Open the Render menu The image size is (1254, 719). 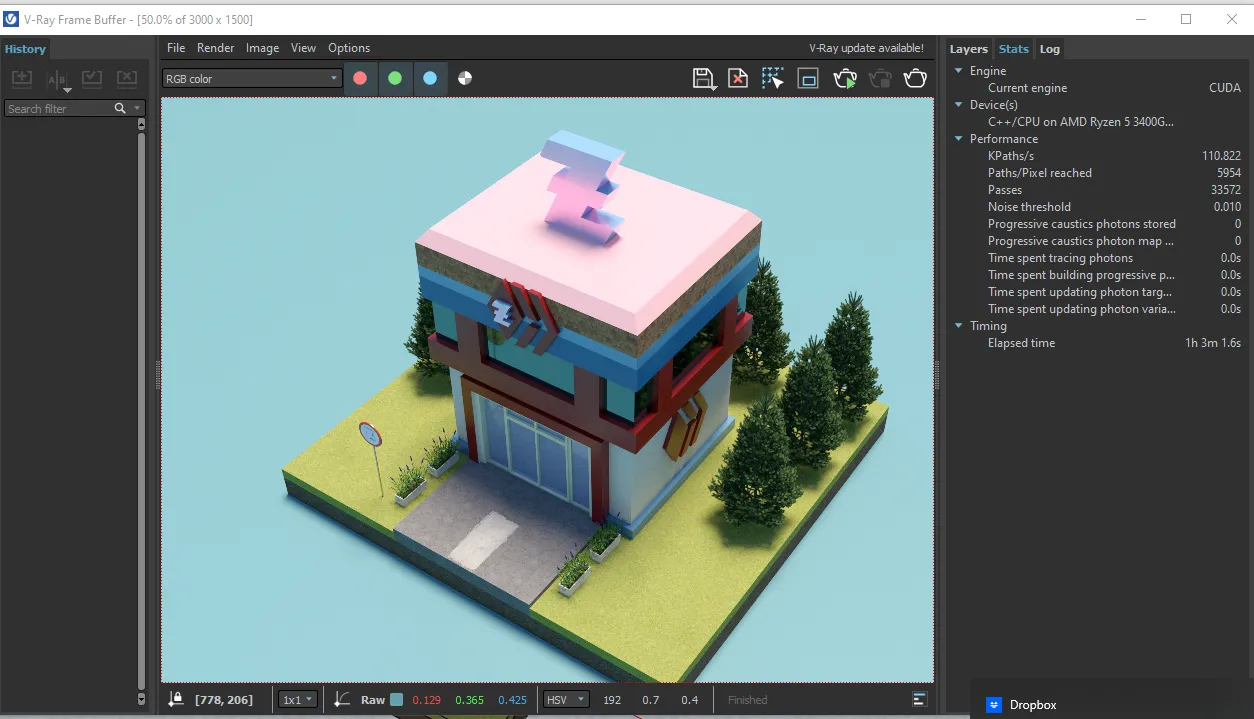215,48
